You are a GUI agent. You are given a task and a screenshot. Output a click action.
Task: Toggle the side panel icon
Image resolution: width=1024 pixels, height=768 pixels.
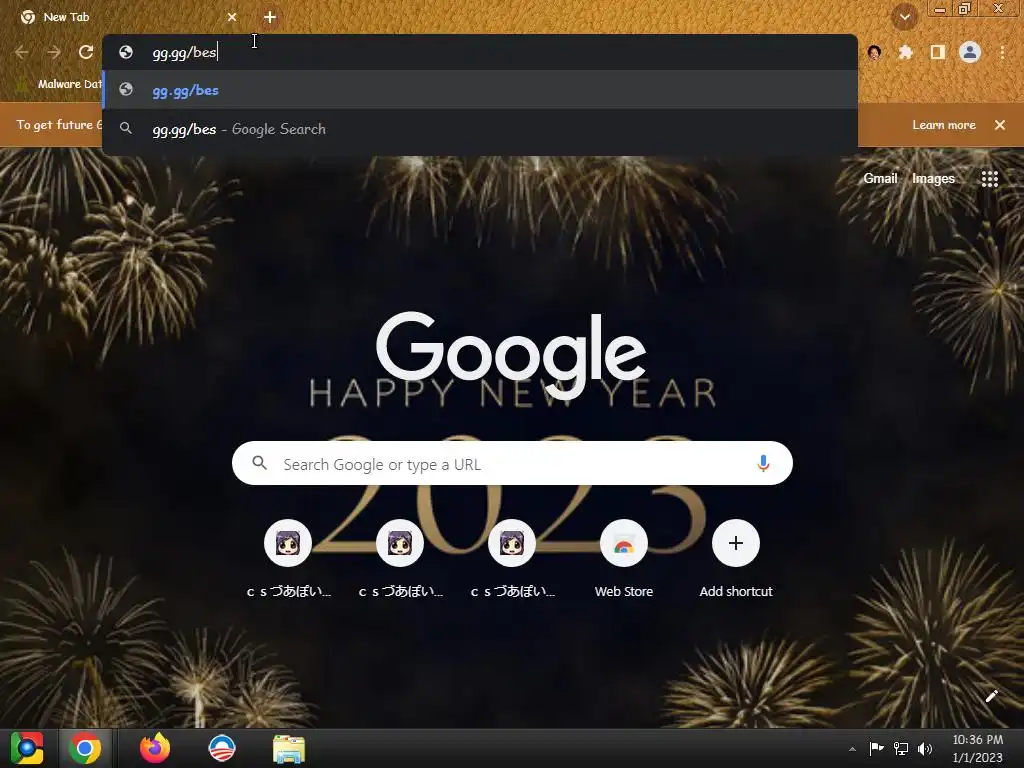point(938,52)
